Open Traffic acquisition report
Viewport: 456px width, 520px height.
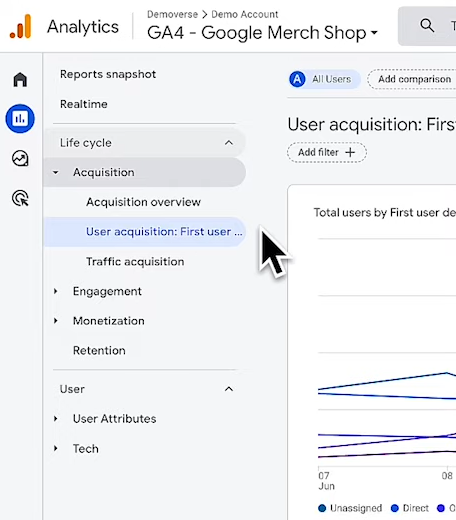pyautogui.click(x=135, y=262)
